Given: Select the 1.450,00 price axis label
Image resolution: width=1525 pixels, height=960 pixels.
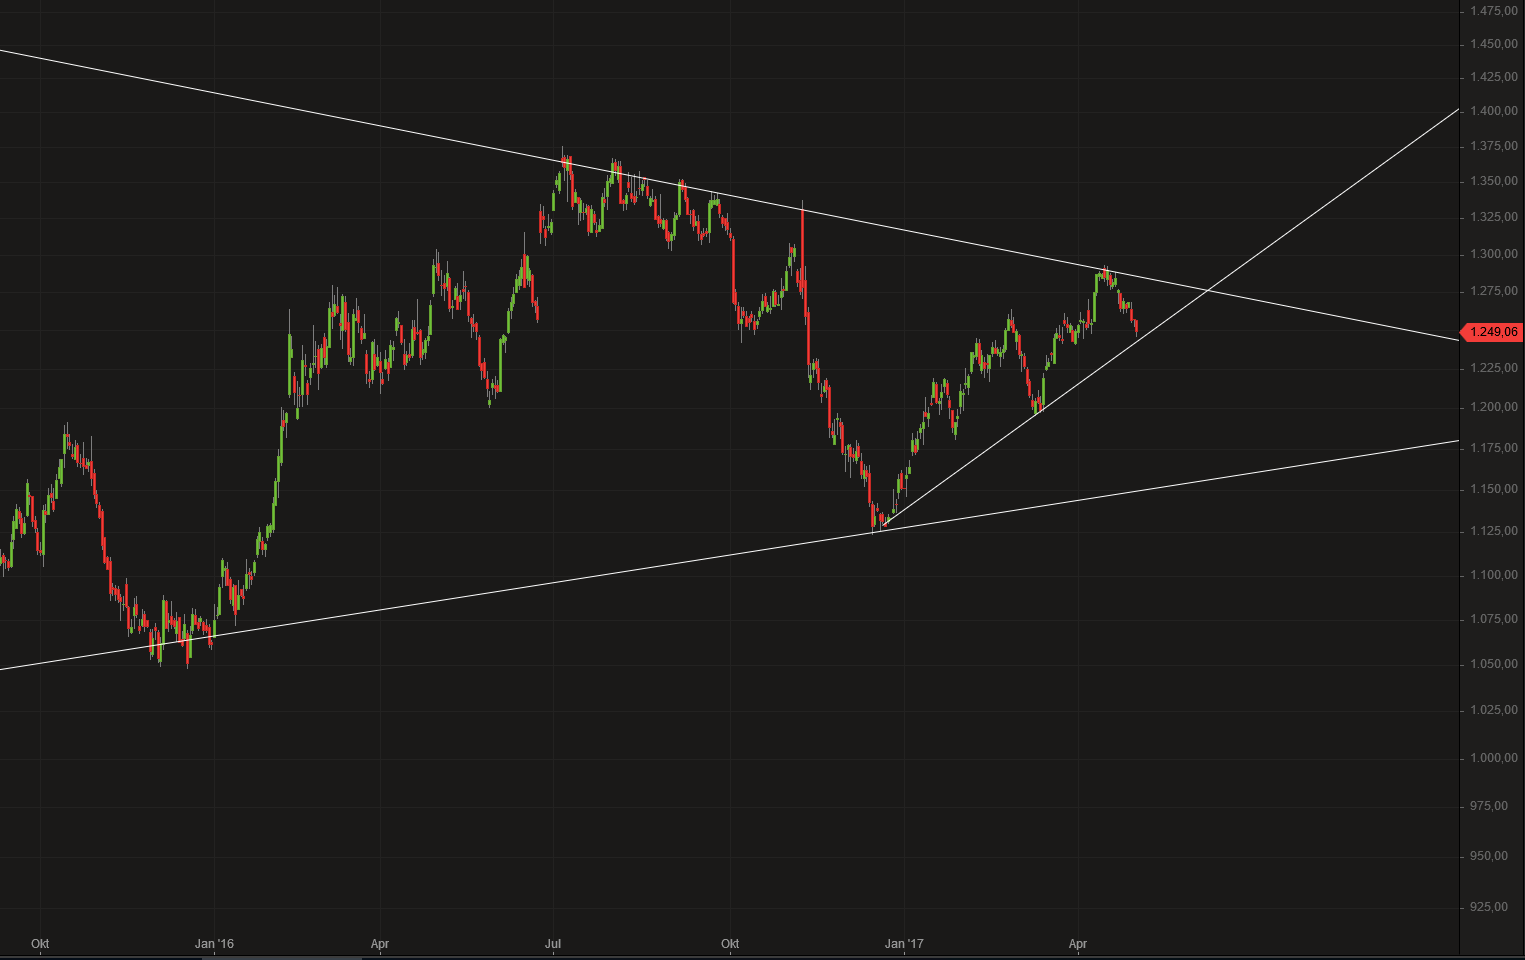Looking at the screenshot, I should pos(1494,44).
